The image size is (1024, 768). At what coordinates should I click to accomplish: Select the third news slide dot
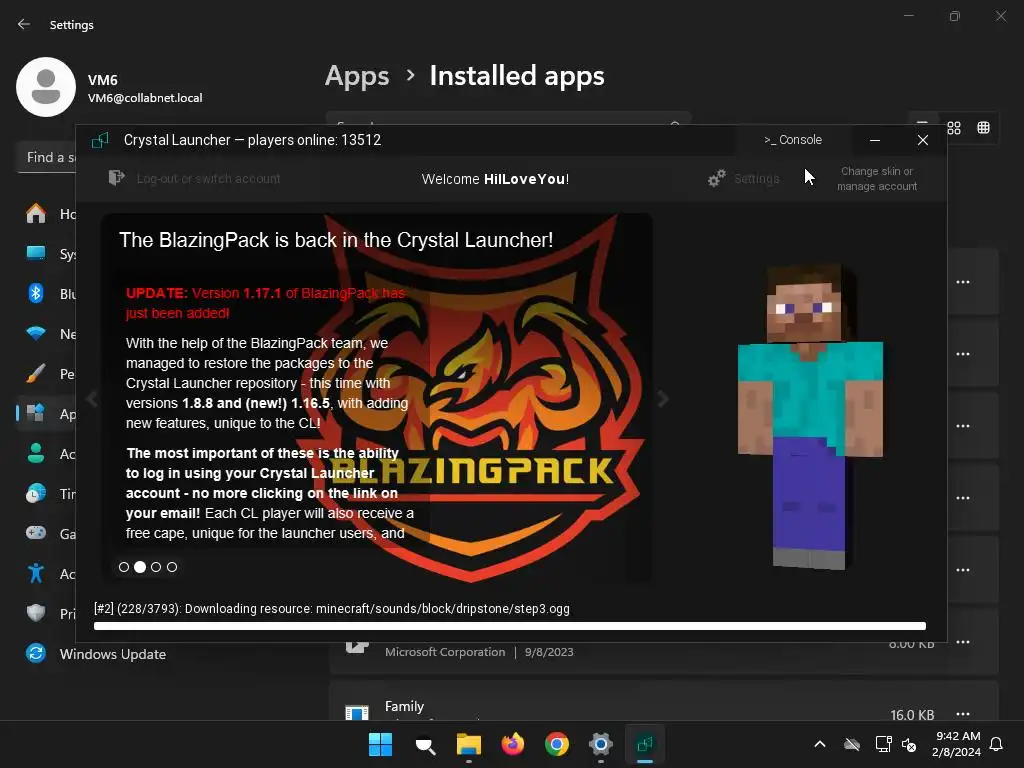pos(155,567)
